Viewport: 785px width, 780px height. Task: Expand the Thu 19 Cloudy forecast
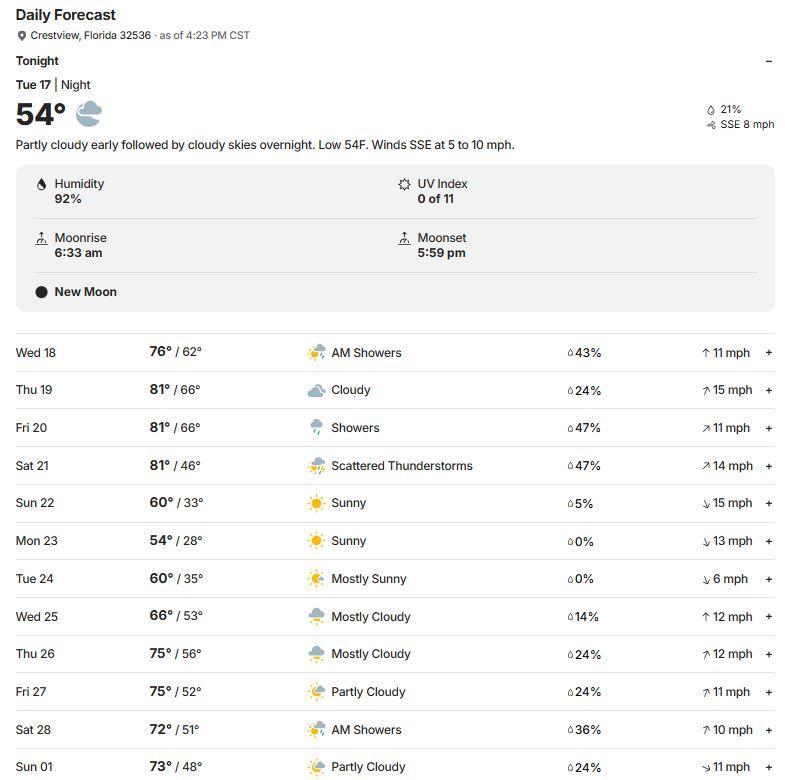pos(768,390)
